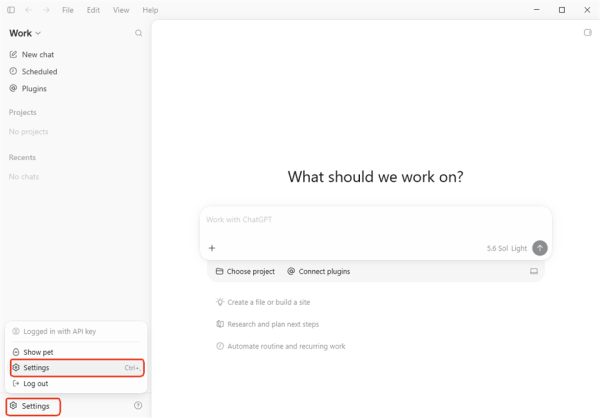
Task: Click the No projects text
Action: 29,132
